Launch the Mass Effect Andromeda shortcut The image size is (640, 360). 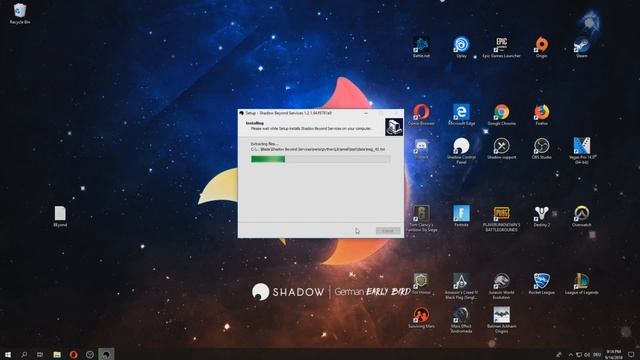461,320
